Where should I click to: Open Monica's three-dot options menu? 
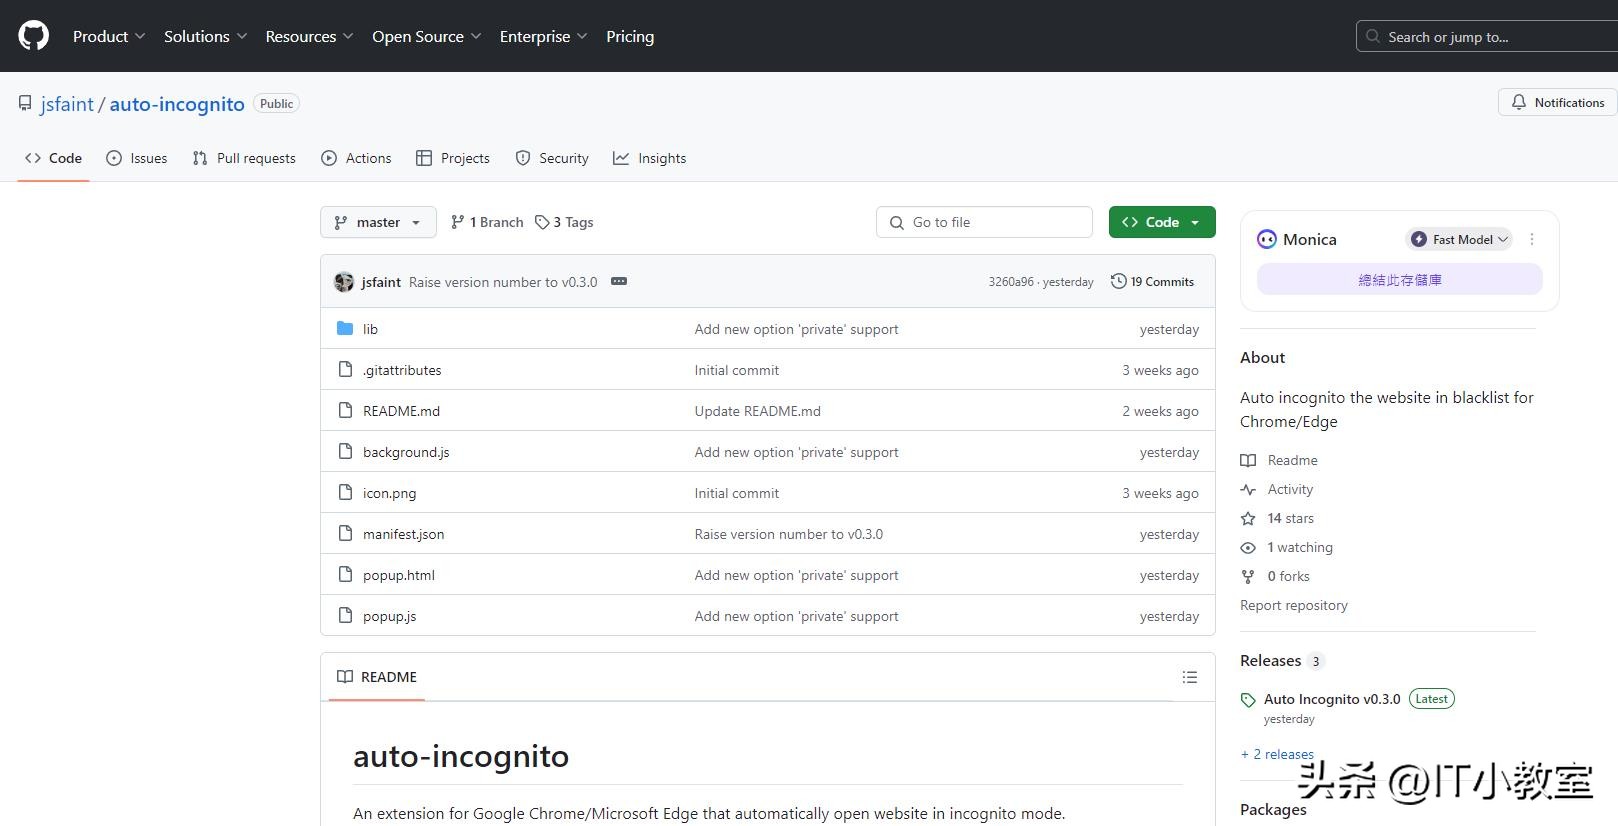click(x=1532, y=239)
